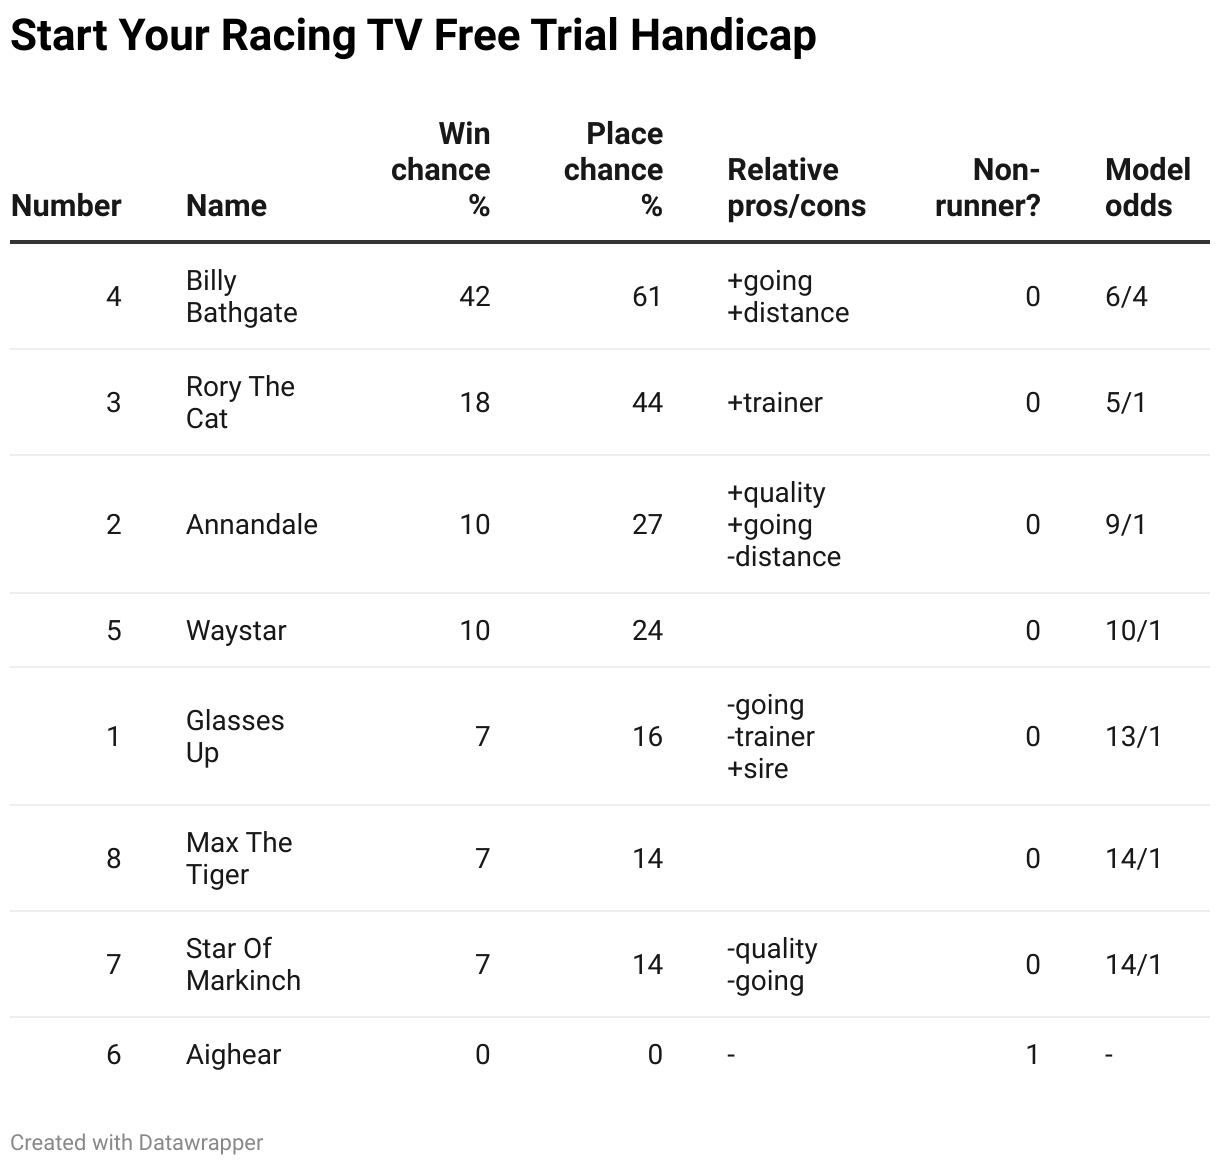Click Aighear's non-runner value 1
The height and width of the screenshot is (1166, 1220).
pos(1033,1054)
